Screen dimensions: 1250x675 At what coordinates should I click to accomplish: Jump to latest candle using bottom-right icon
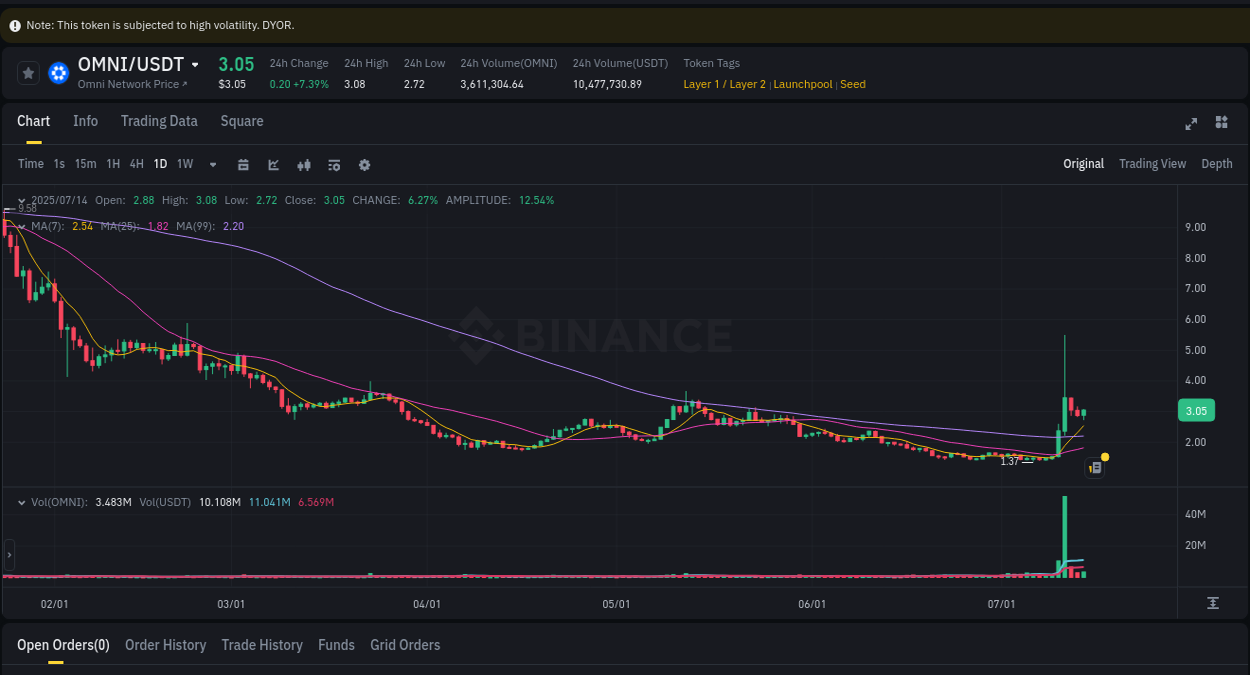tap(1212, 603)
